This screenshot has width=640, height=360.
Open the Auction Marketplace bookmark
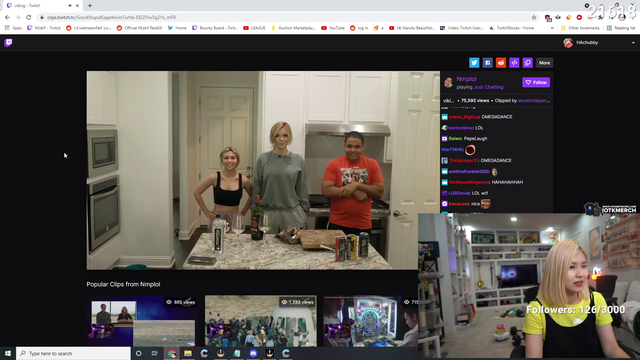click(x=293, y=28)
